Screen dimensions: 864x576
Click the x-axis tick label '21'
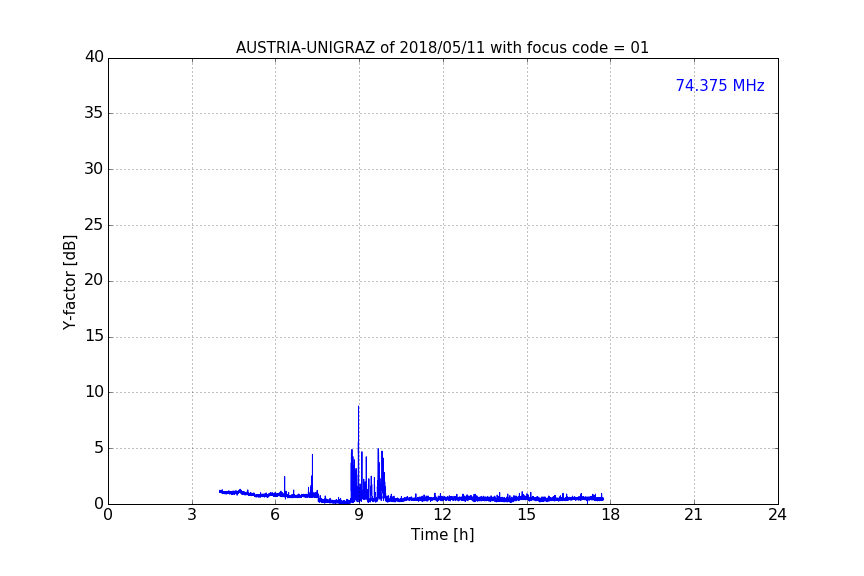[694, 515]
